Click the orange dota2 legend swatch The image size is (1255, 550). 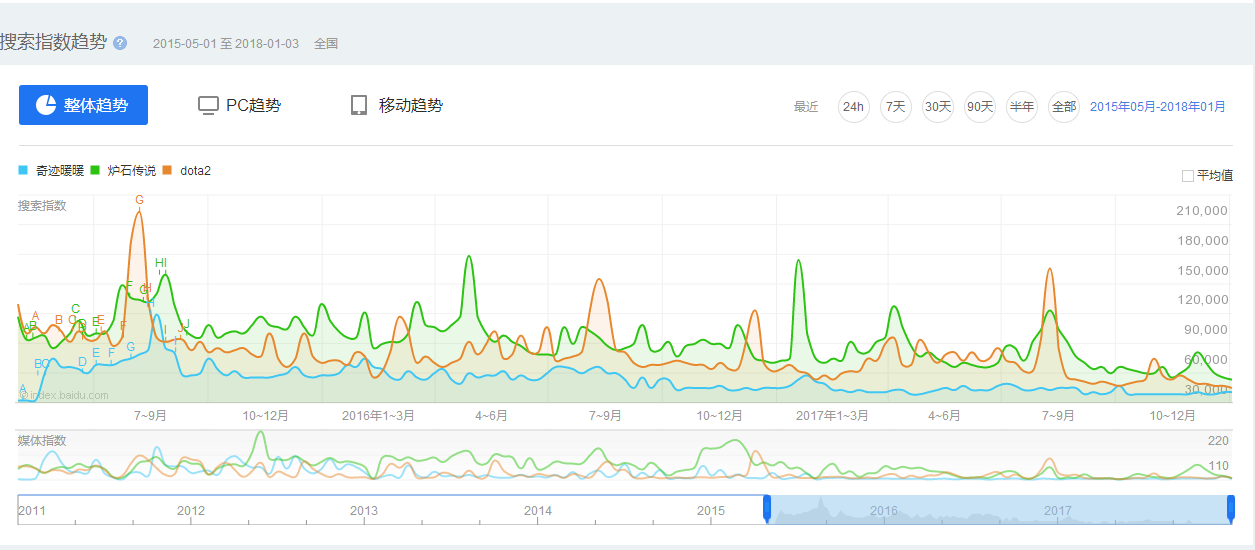click(x=169, y=171)
